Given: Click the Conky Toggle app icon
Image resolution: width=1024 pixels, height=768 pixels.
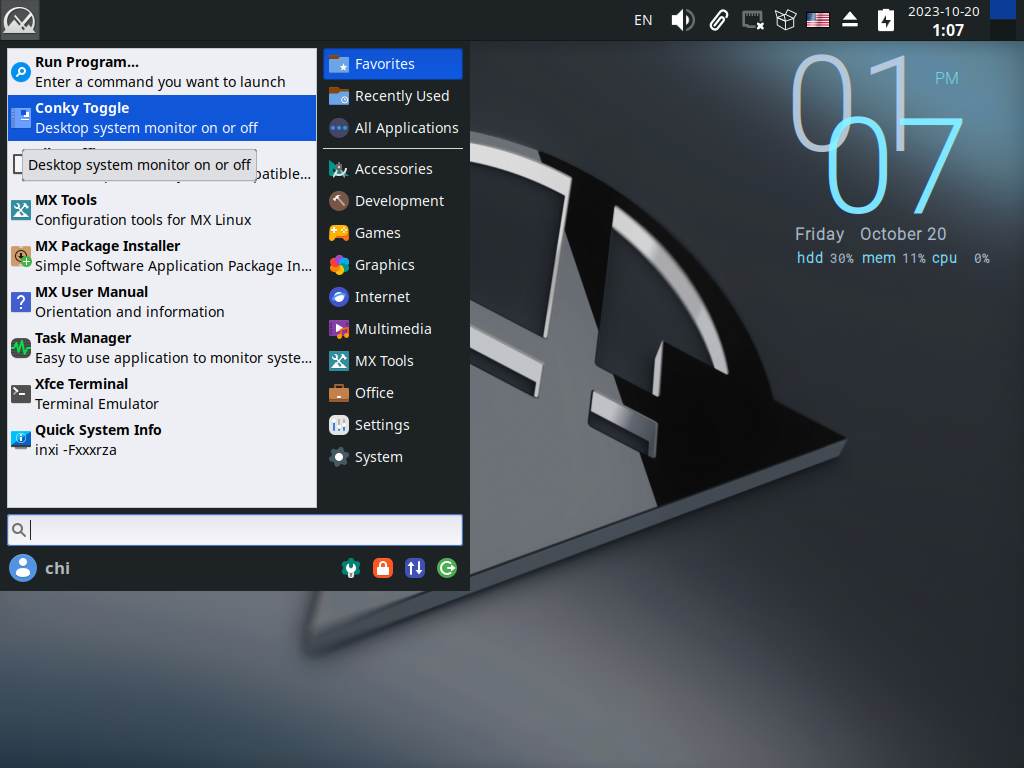Looking at the screenshot, I should pos(21,118).
